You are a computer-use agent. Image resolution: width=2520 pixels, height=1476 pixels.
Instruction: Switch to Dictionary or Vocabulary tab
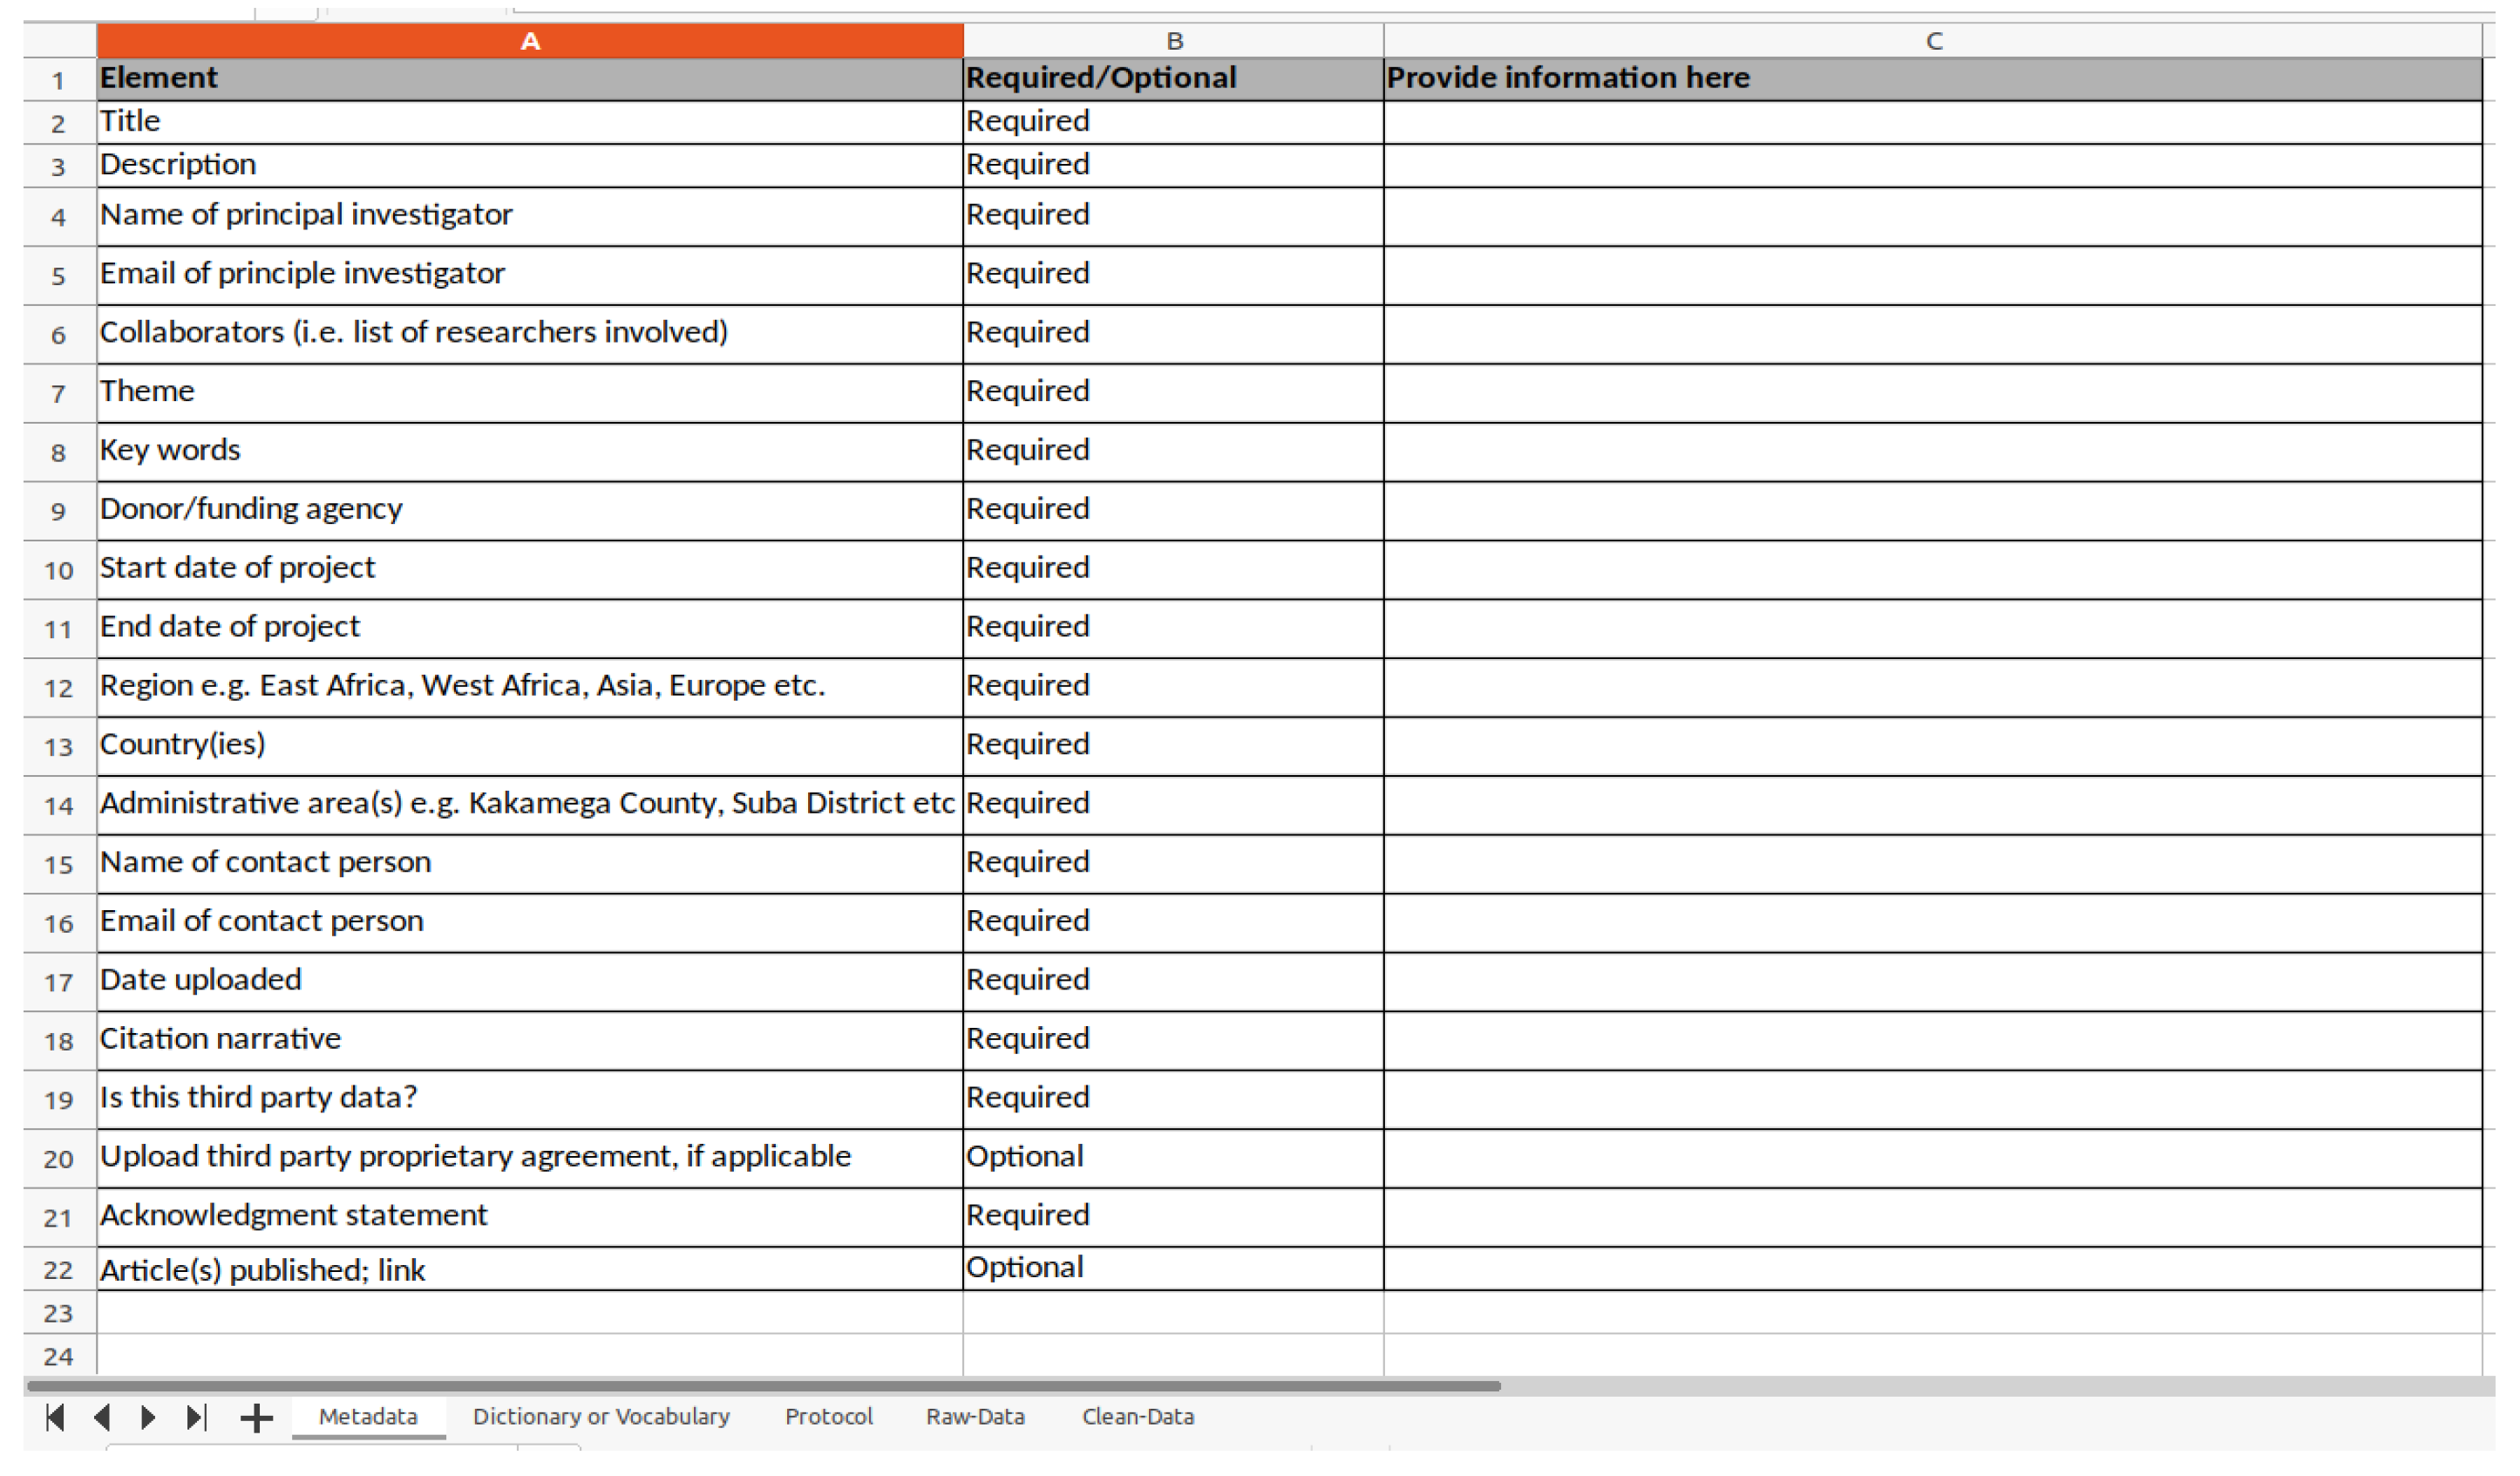click(601, 1417)
